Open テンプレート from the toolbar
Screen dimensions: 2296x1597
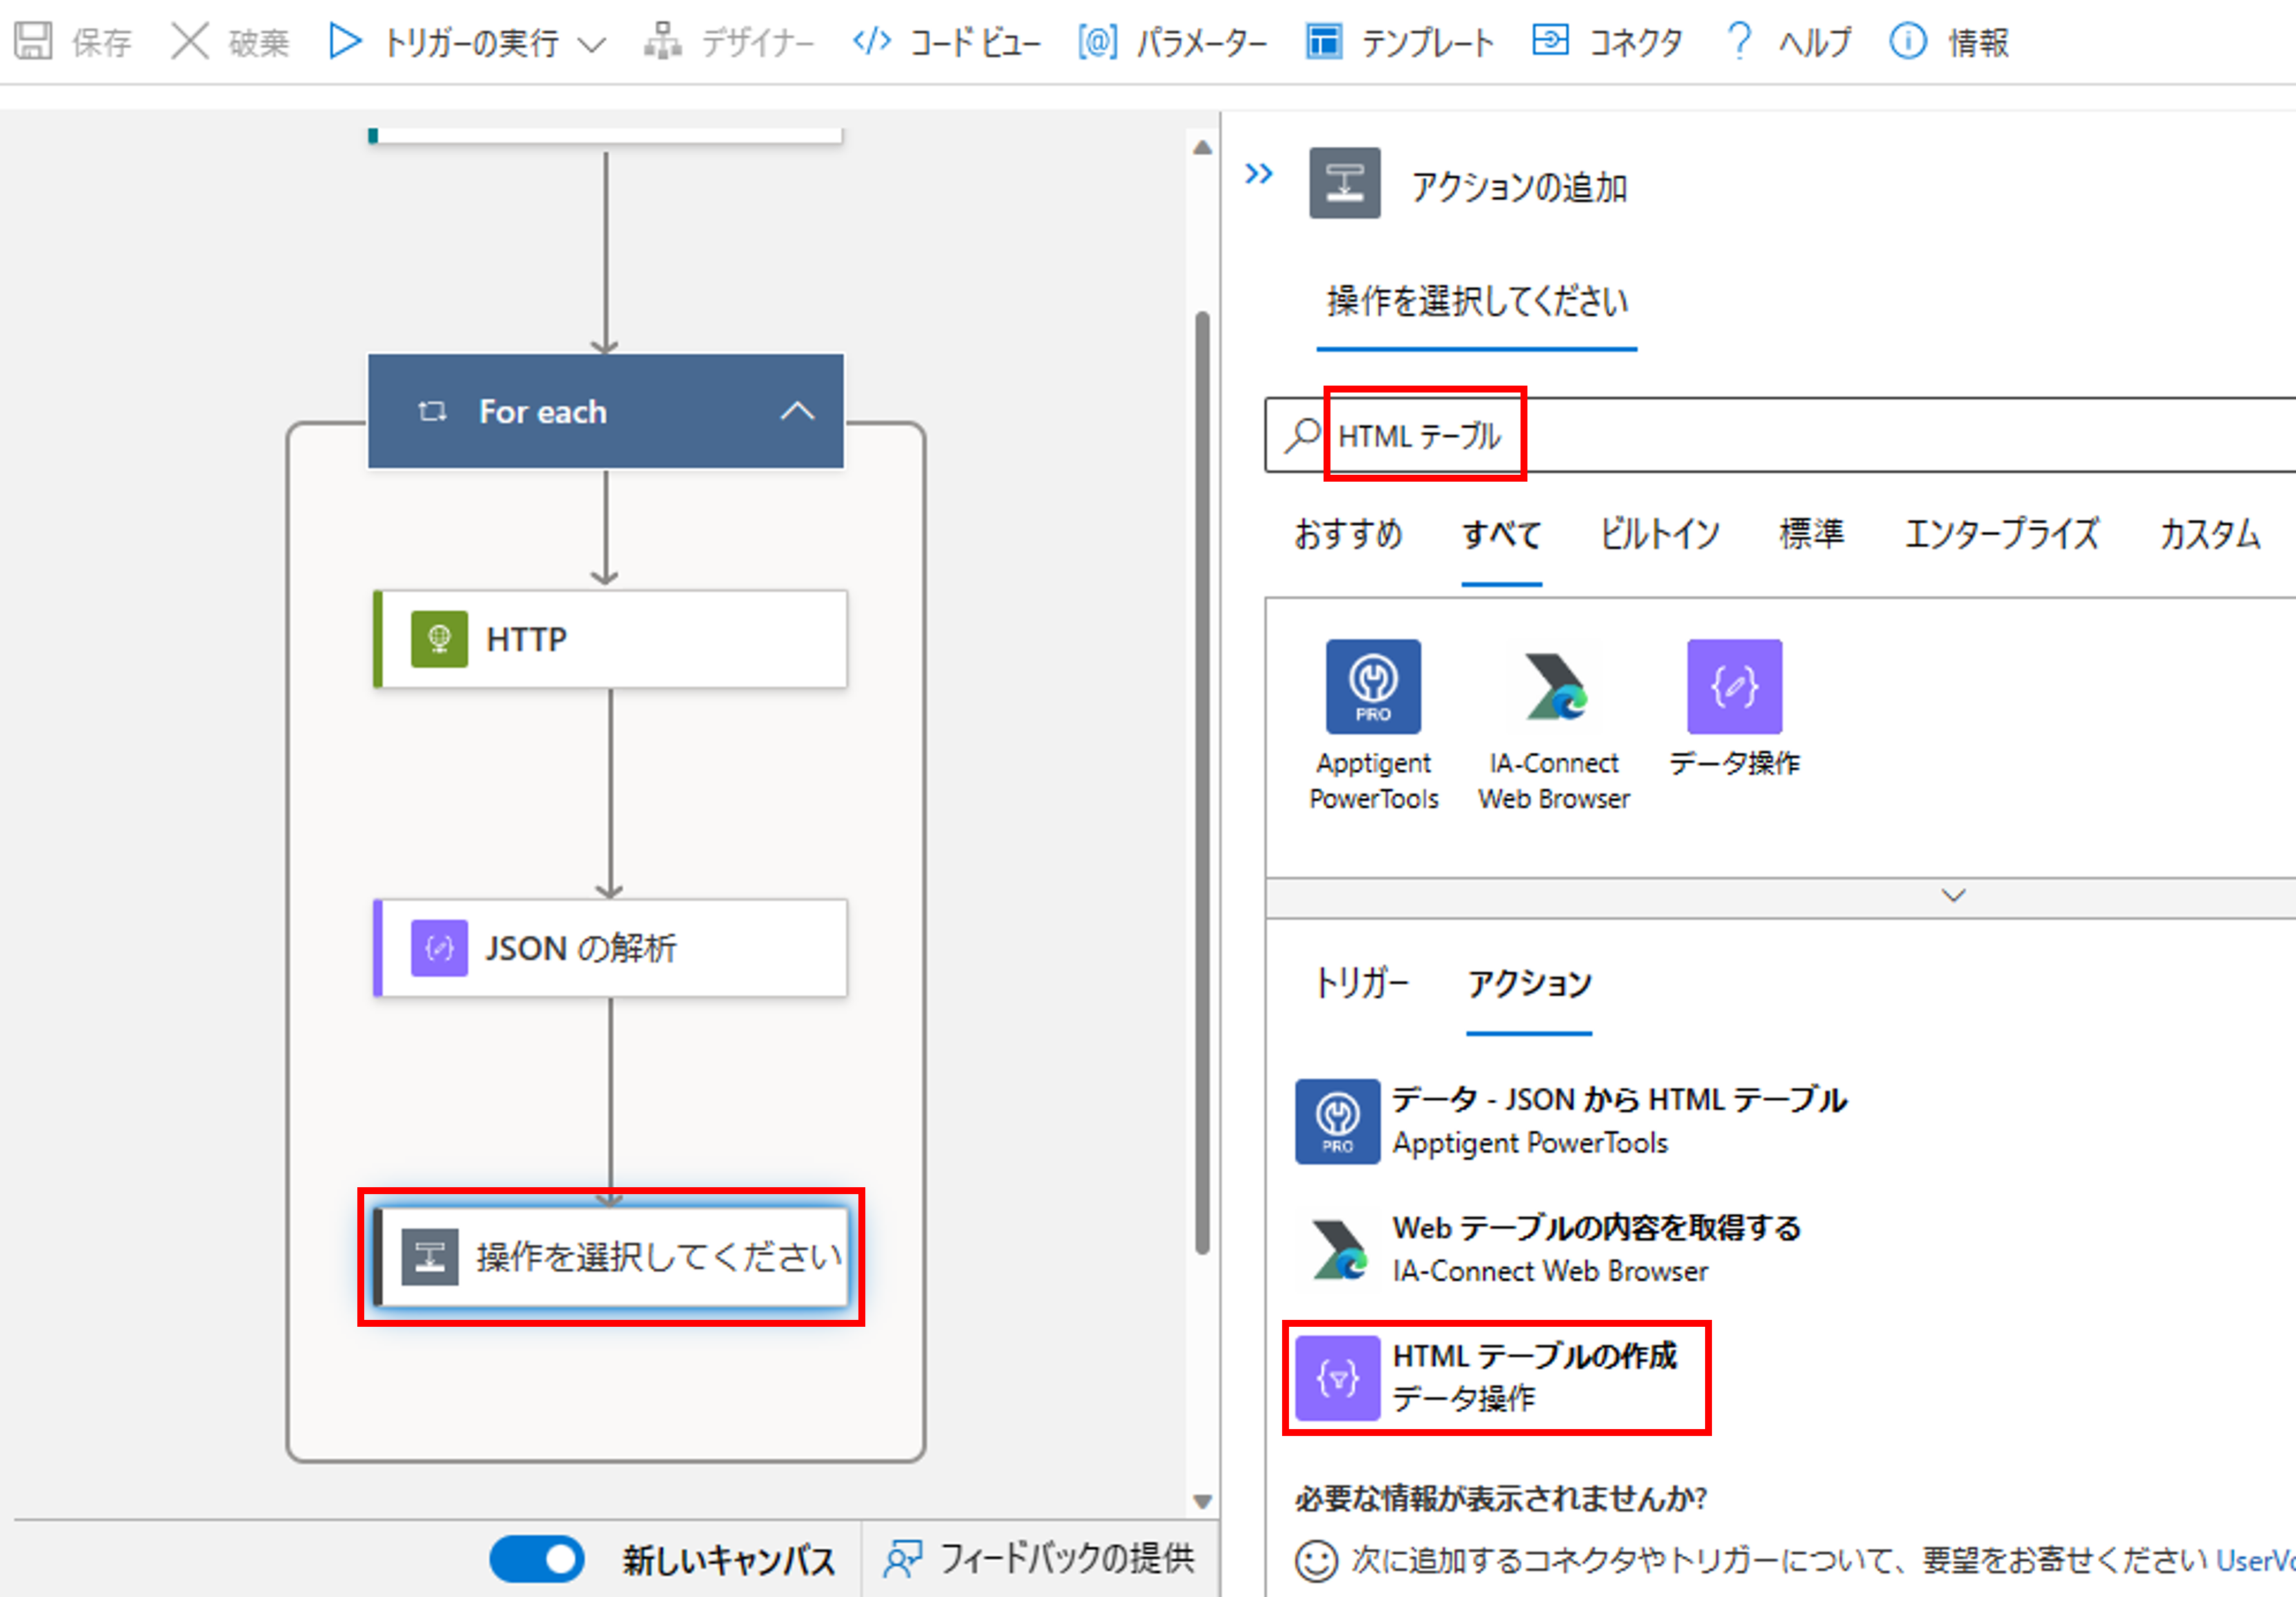point(1399,42)
